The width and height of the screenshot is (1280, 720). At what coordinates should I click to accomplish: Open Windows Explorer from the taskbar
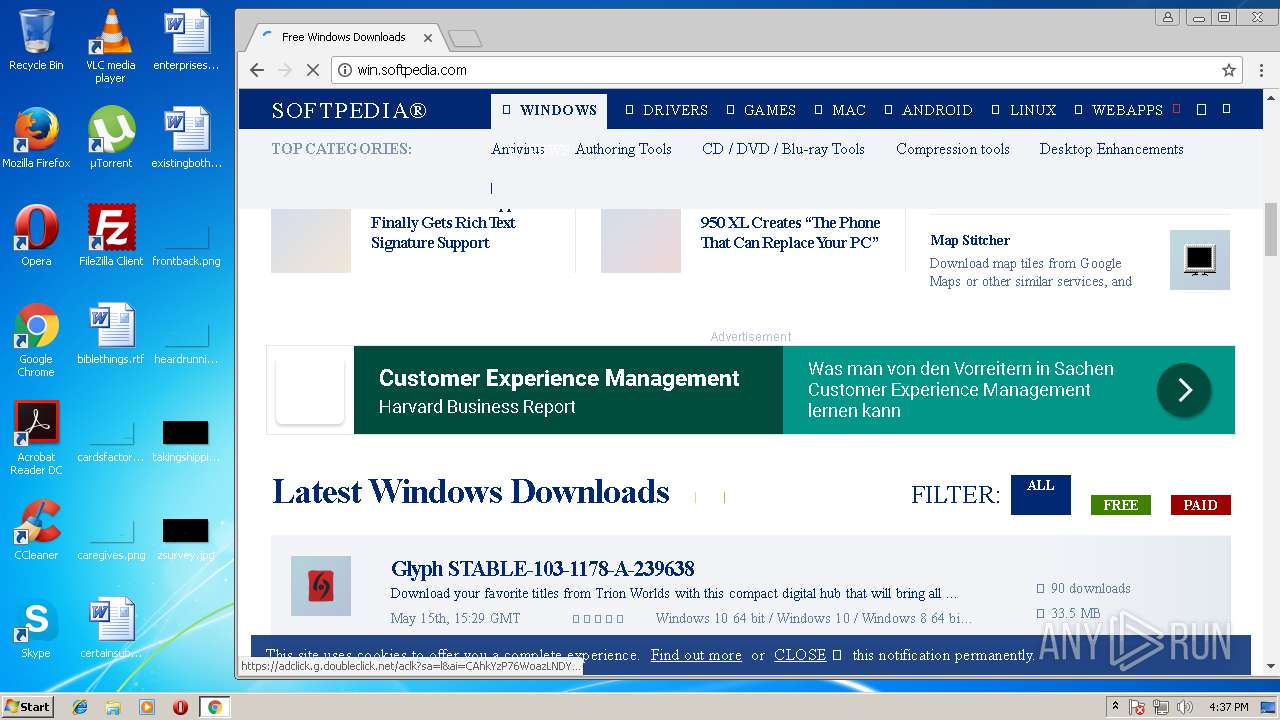[113, 707]
